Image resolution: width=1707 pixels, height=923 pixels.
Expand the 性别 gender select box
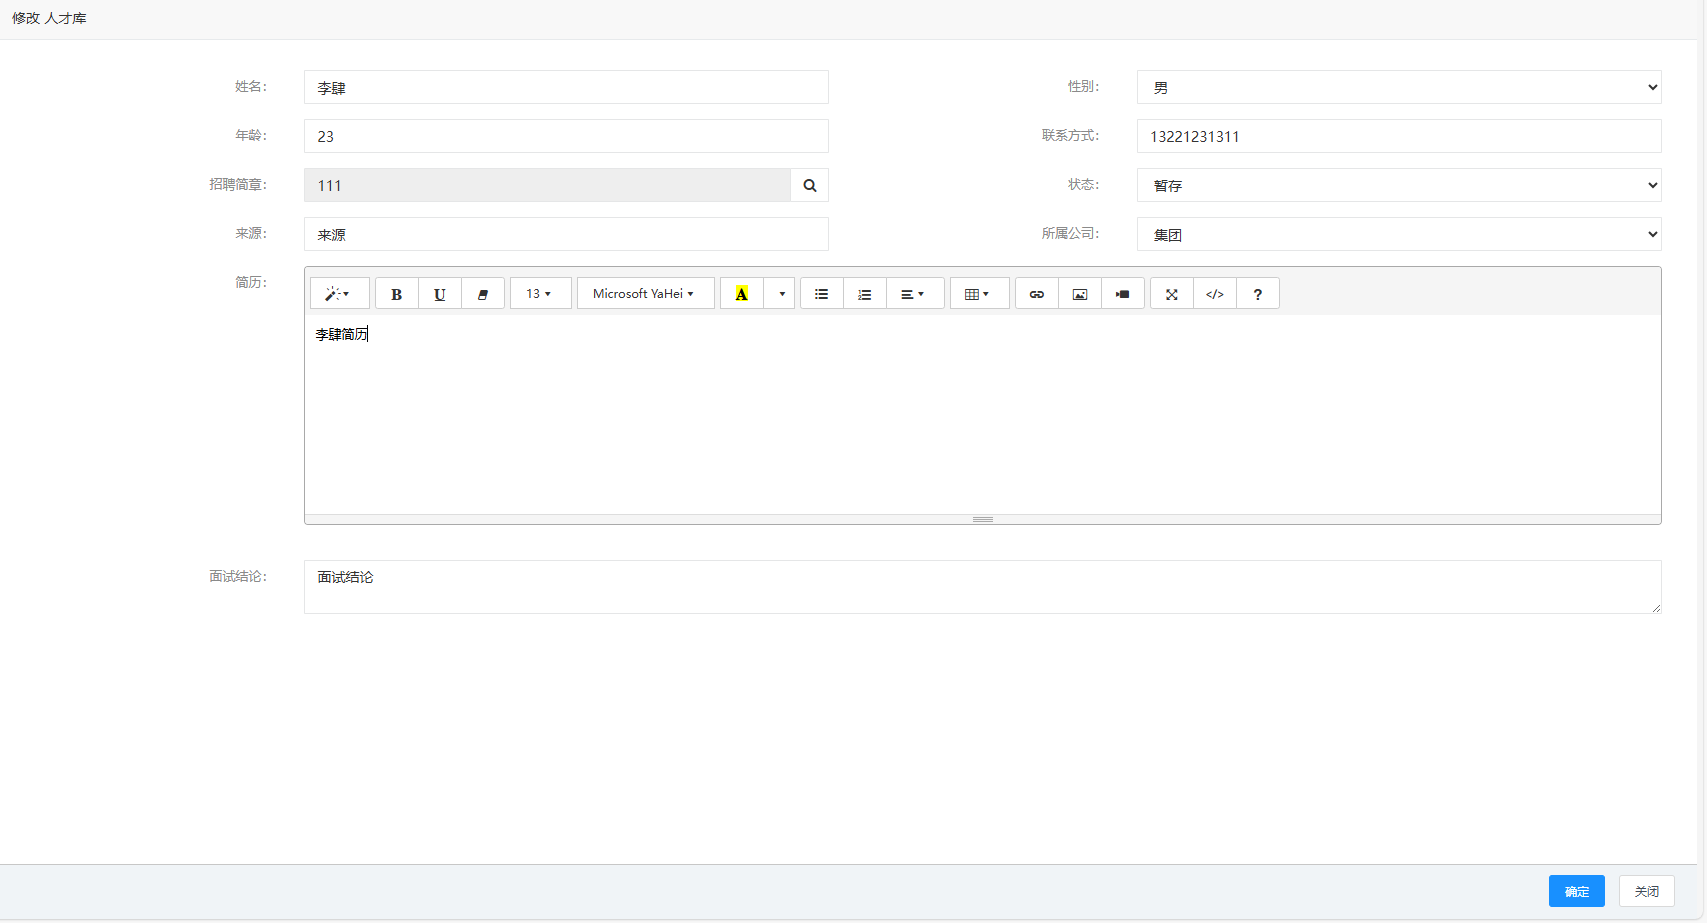1398,87
